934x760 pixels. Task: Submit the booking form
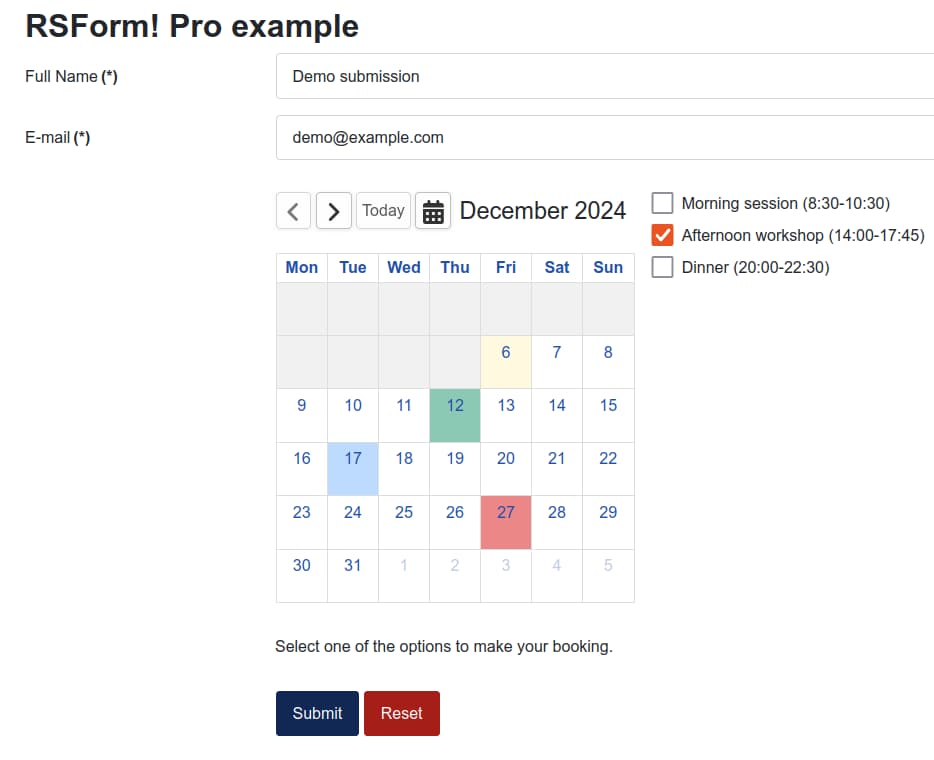[317, 713]
